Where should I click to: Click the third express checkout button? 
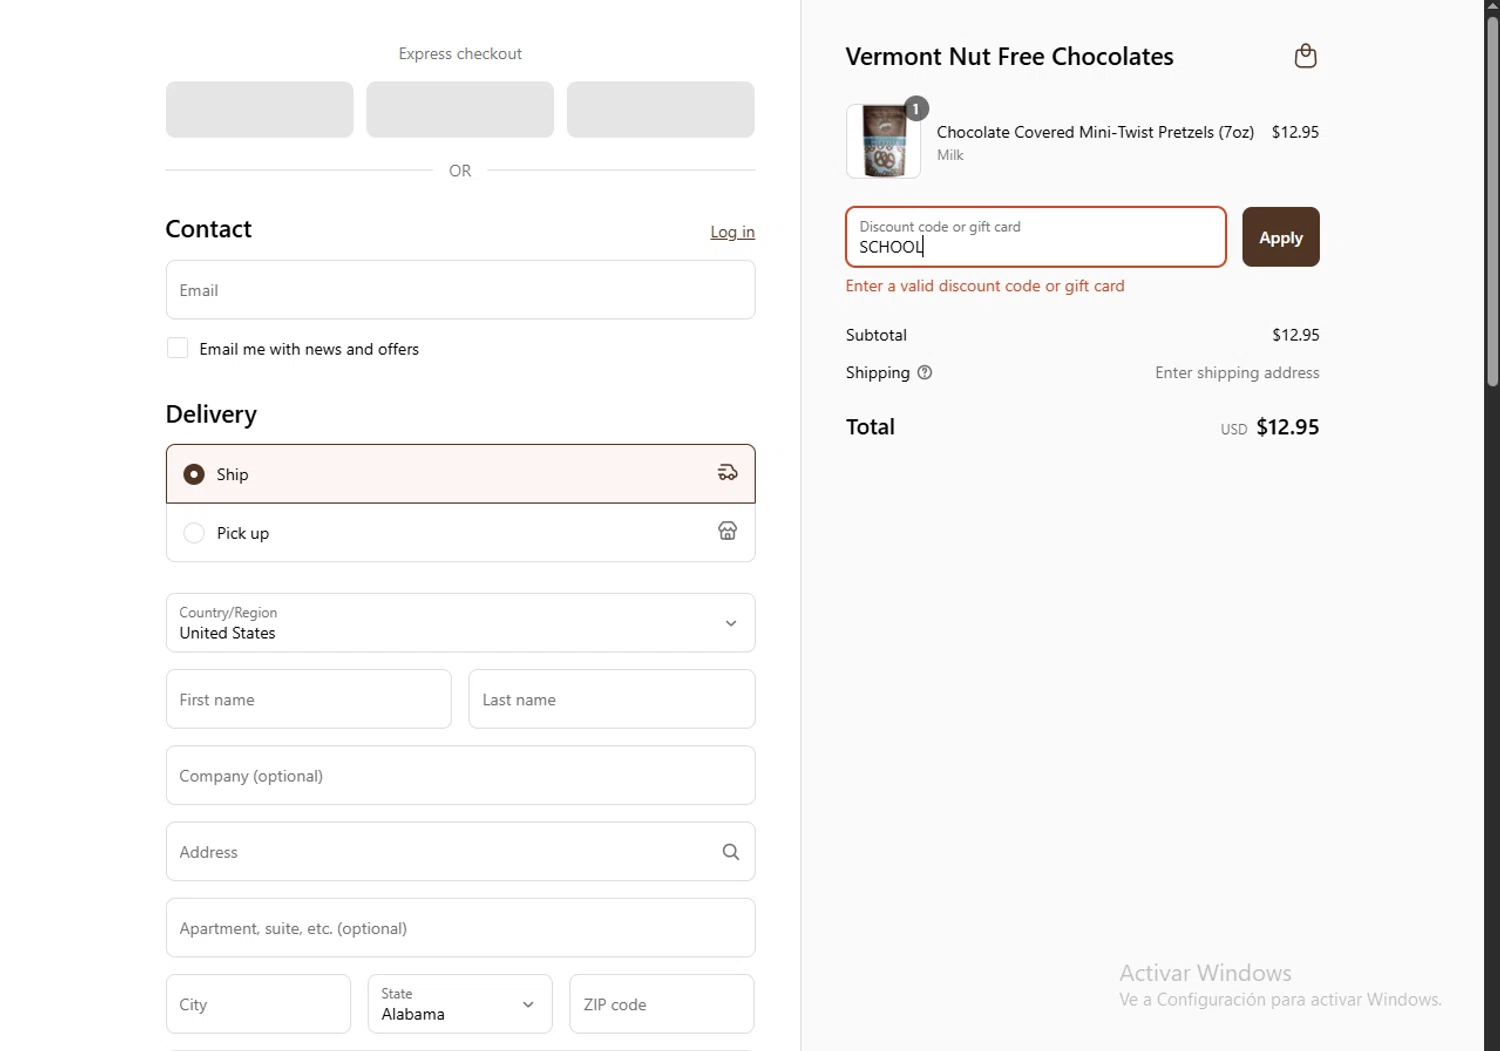click(x=660, y=110)
